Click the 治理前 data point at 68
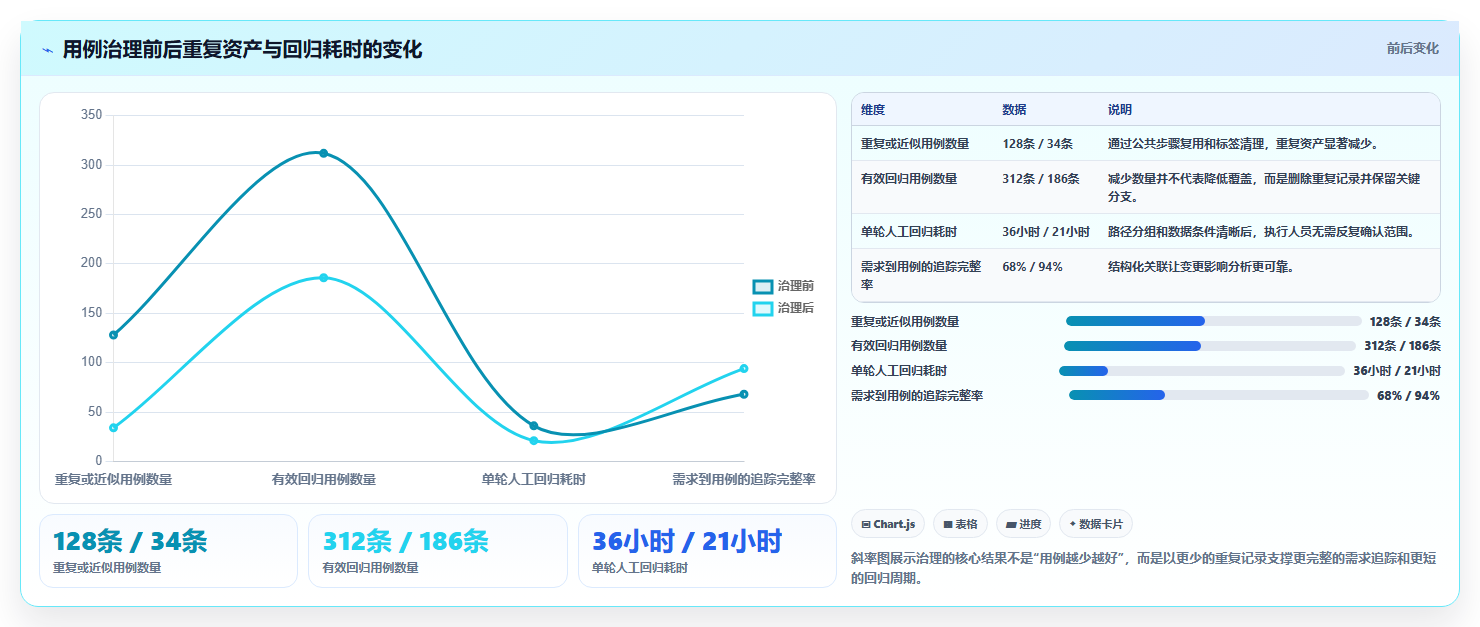 tap(744, 394)
